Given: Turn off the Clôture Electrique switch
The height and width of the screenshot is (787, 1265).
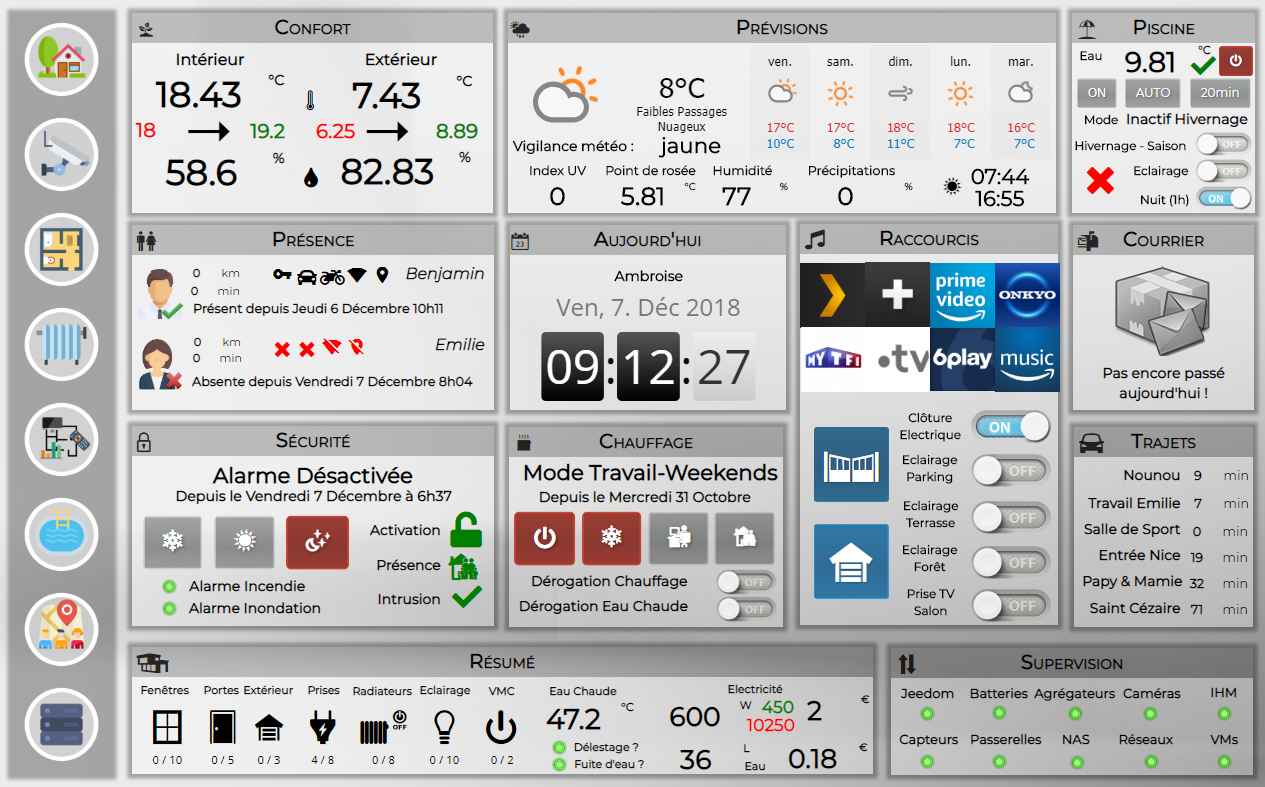Looking at the screenshot, I should (x=1011, y=427).
